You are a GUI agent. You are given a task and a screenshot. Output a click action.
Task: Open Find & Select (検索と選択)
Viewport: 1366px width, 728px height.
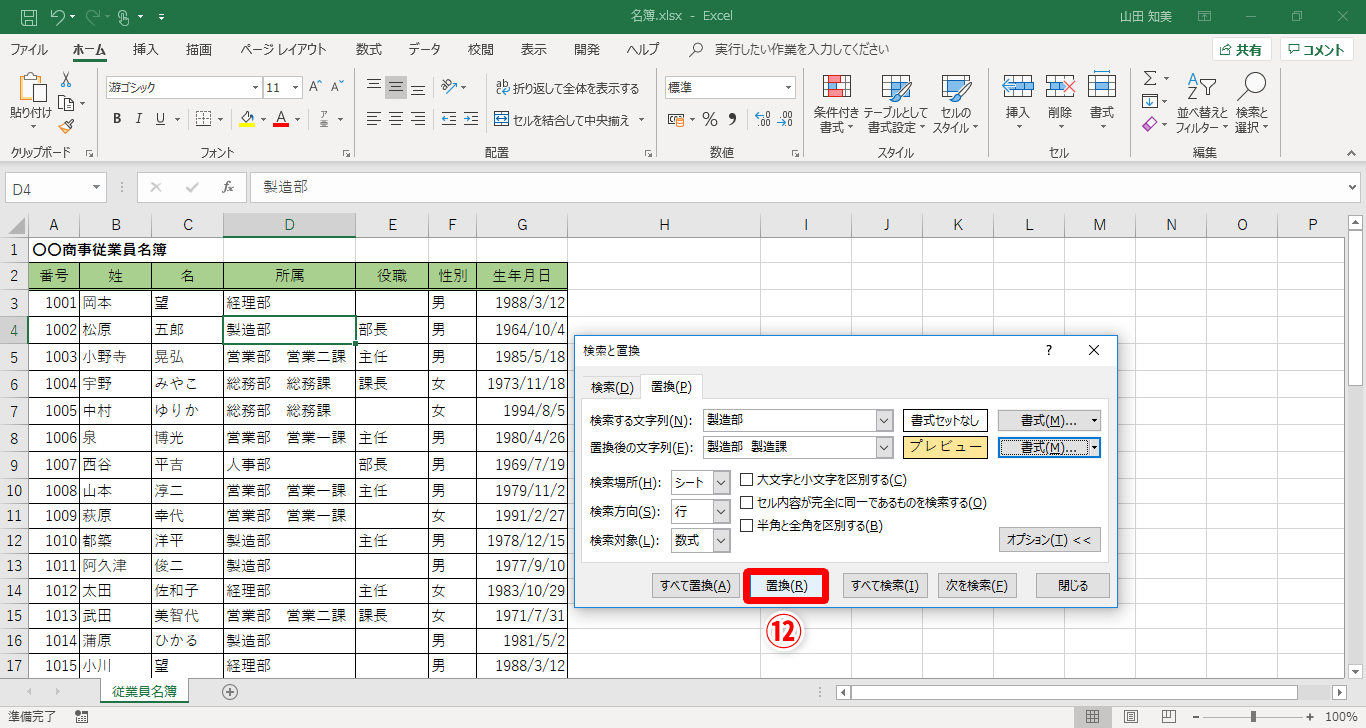pos(1251,104)
